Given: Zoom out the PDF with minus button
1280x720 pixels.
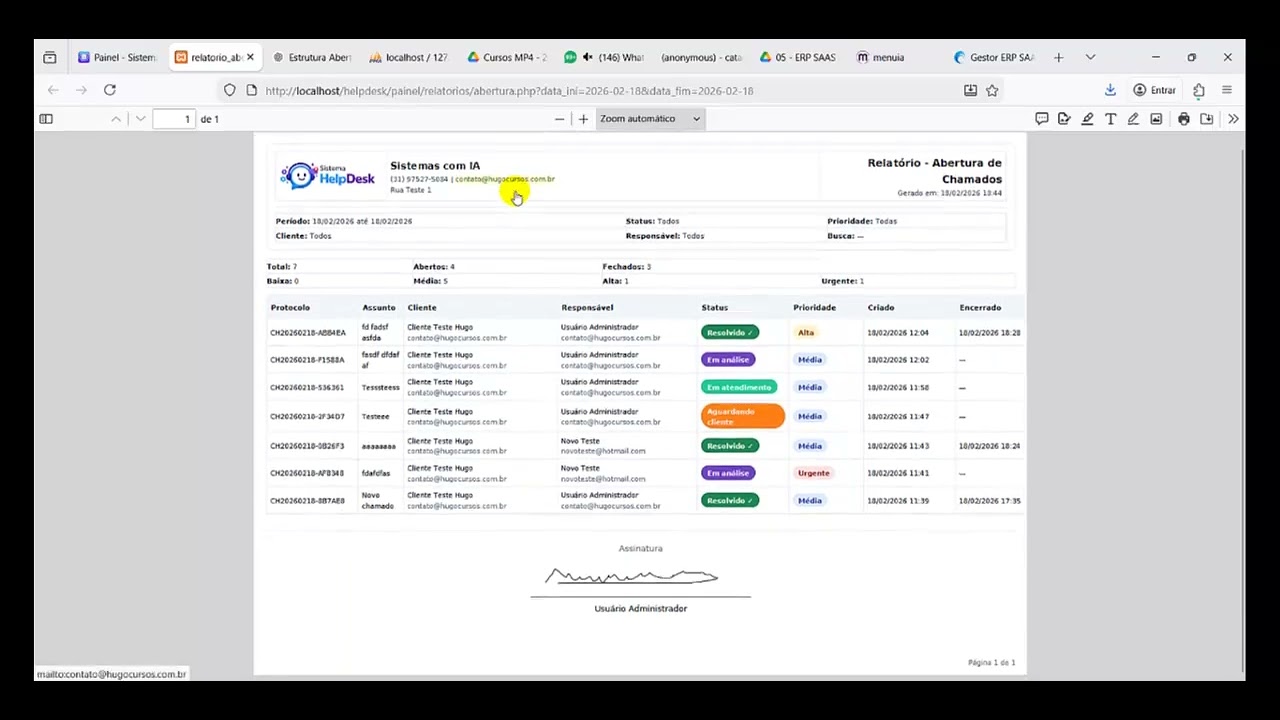Looking at the screenshot, I should pos(560,119).
